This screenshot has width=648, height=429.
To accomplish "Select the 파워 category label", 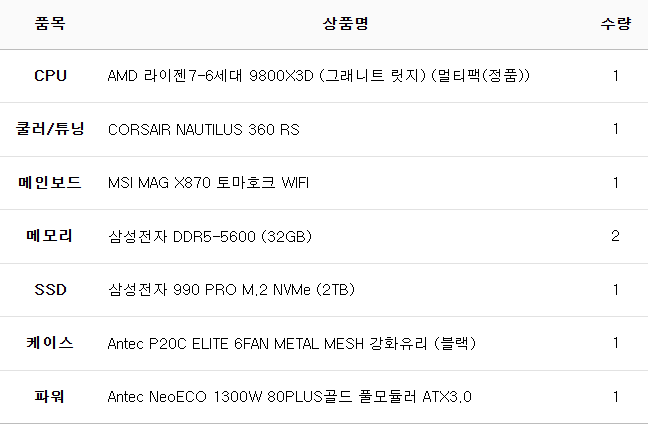I will click(50, 397).
